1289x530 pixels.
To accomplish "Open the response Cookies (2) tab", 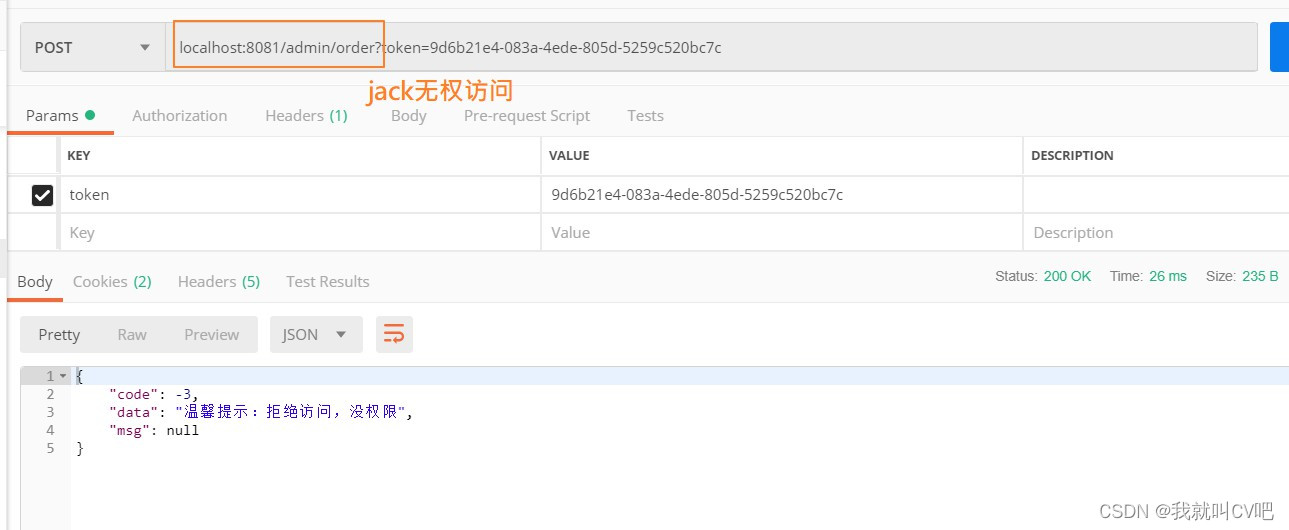I will pyautogui.click(x=112, y=282).
